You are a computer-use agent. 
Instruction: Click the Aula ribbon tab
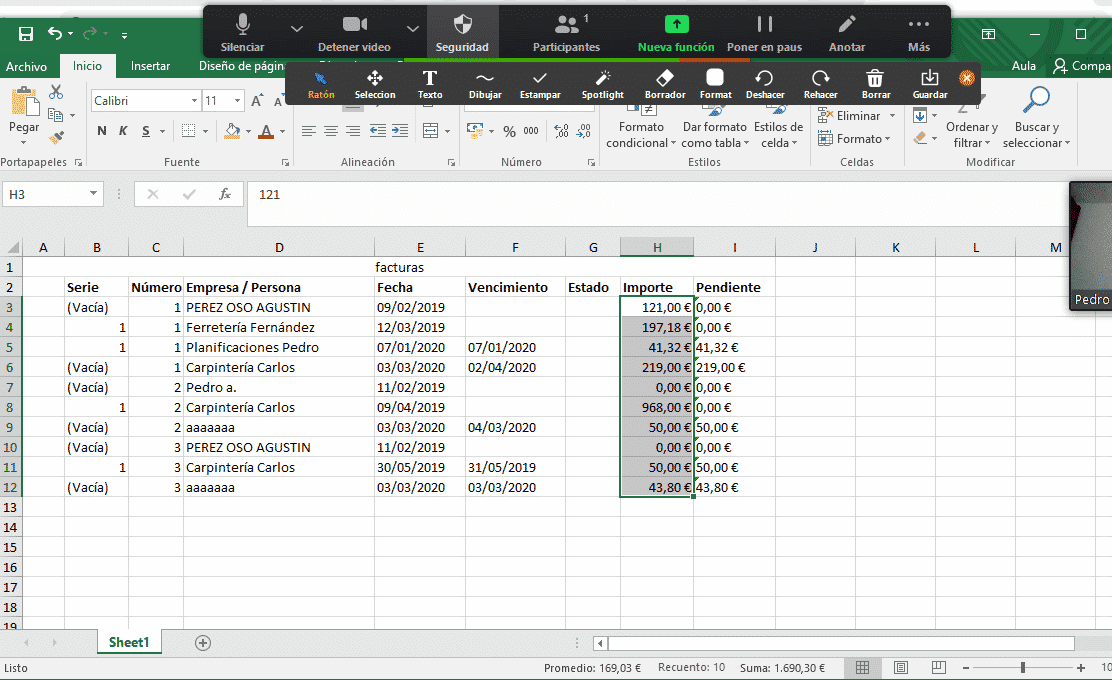[1023, 66]
